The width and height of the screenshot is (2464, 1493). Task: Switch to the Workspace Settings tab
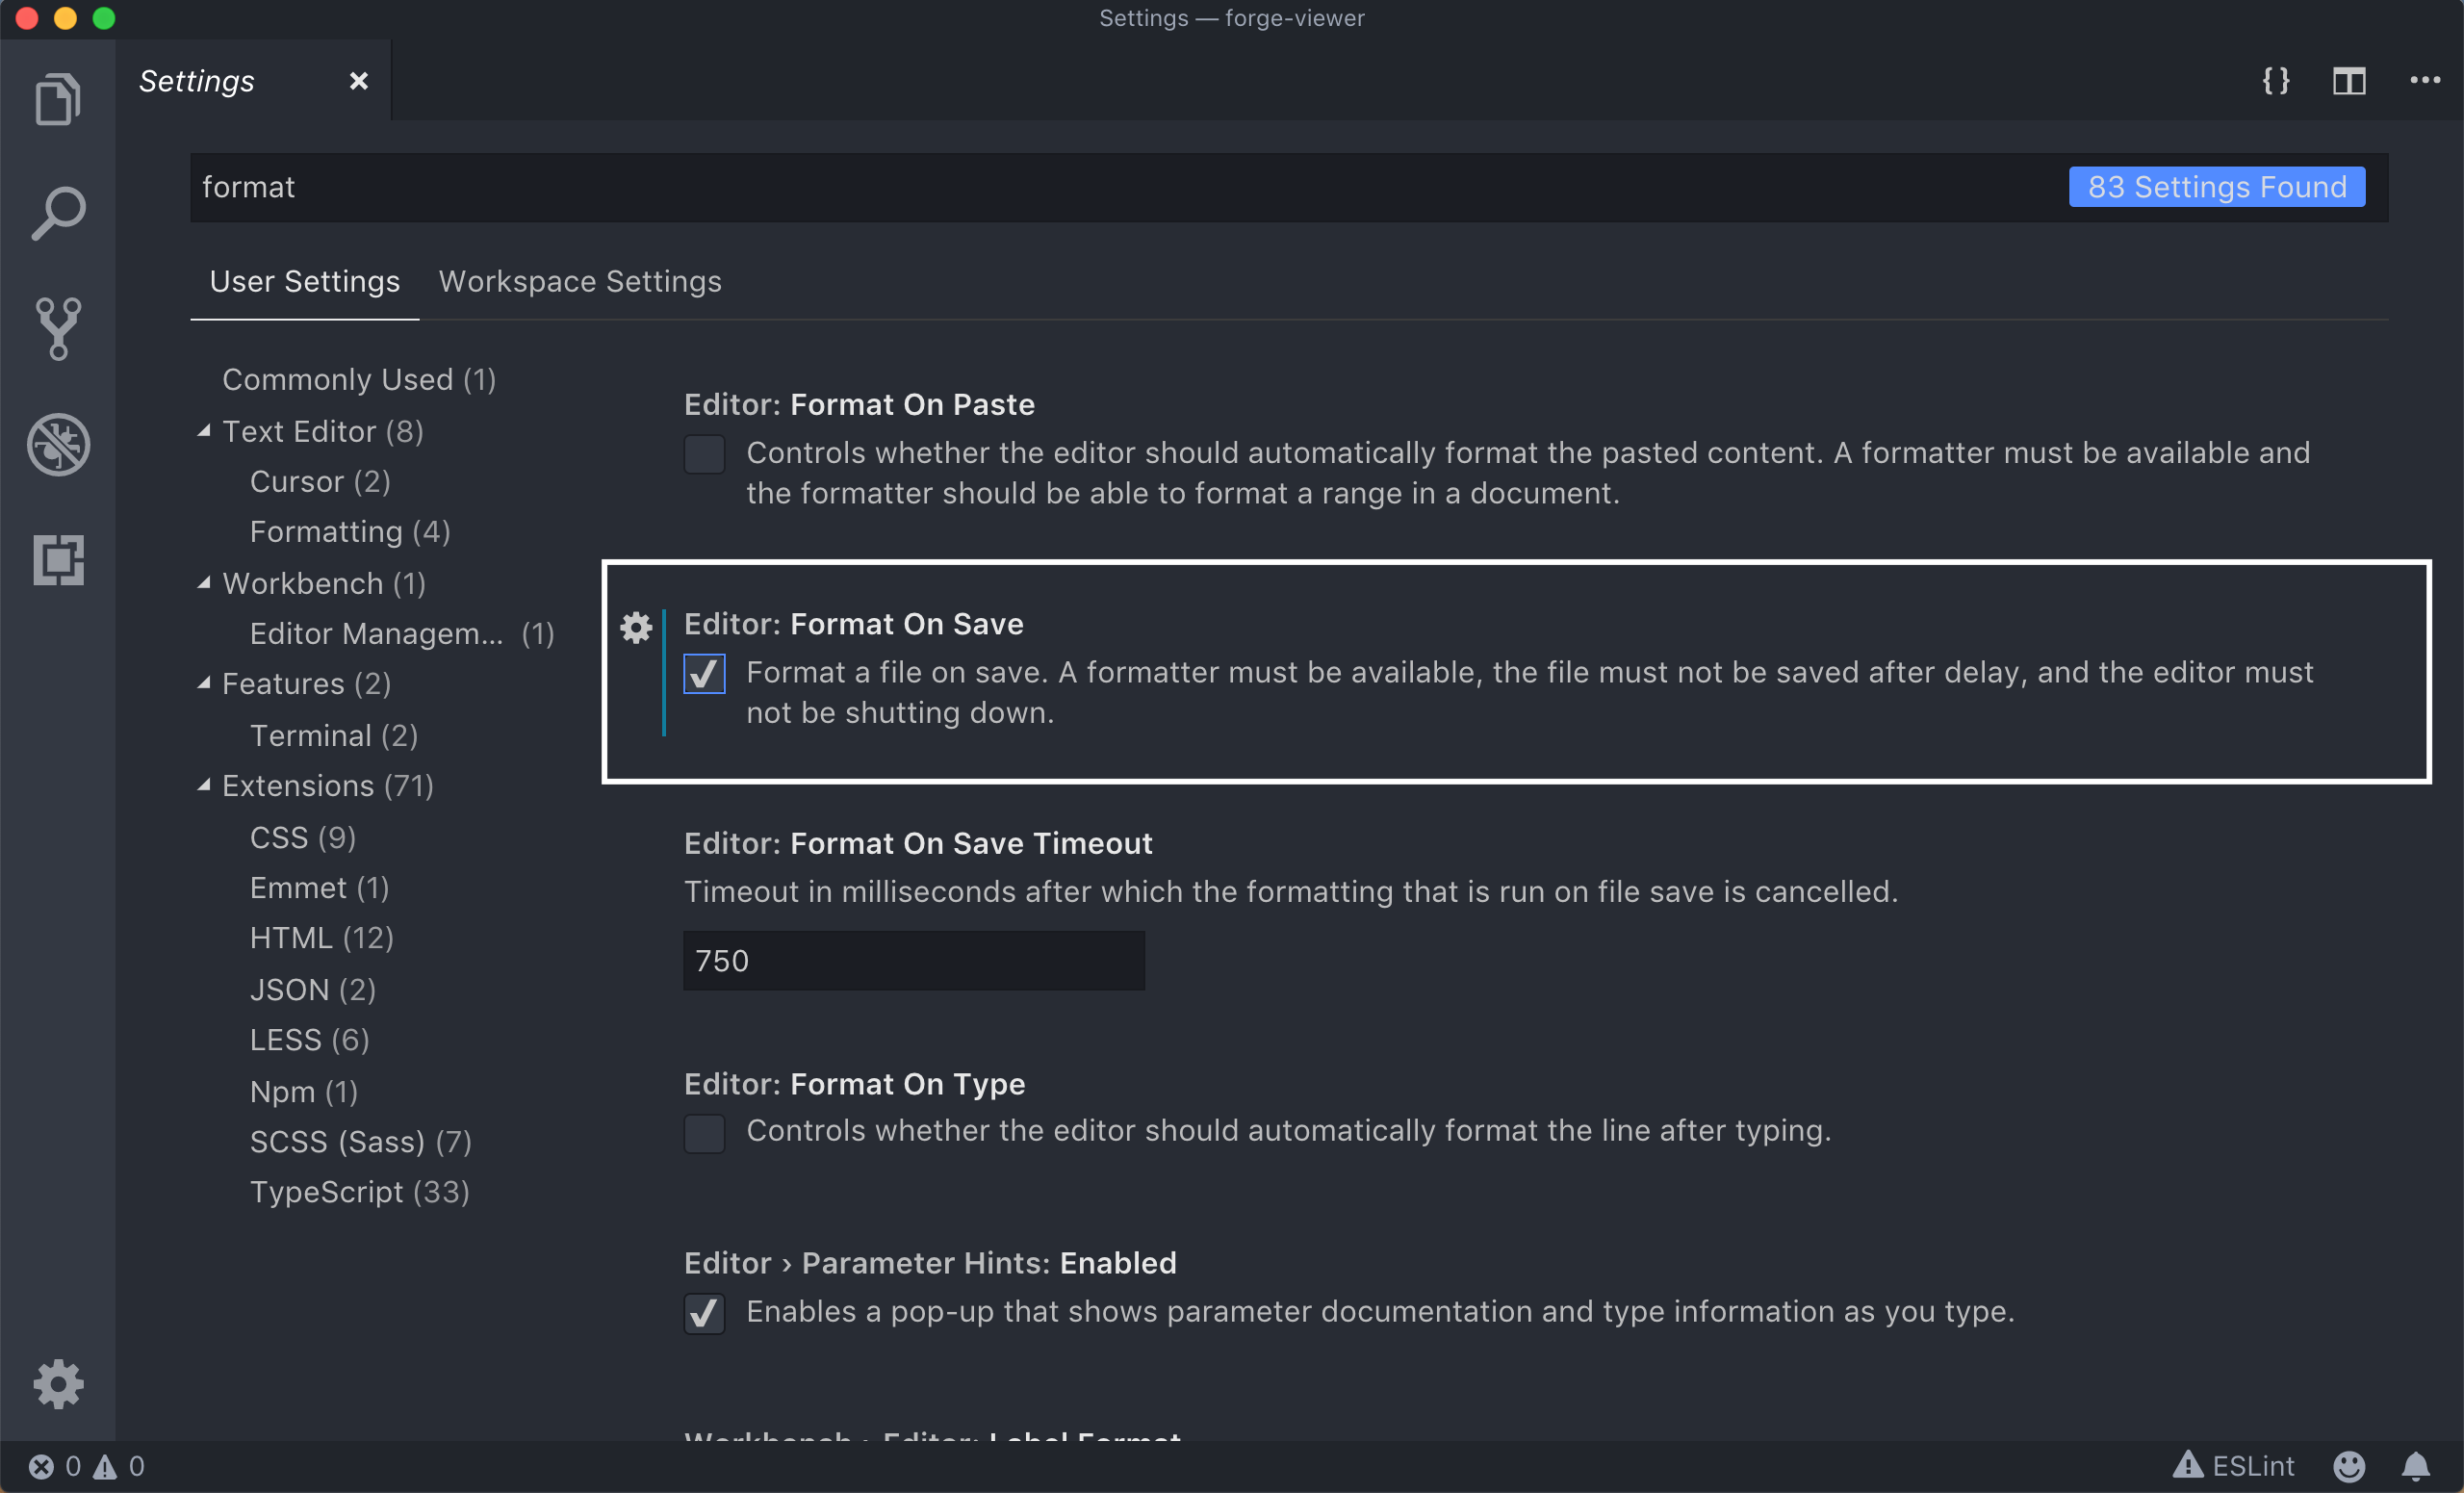tap(580, 282)
